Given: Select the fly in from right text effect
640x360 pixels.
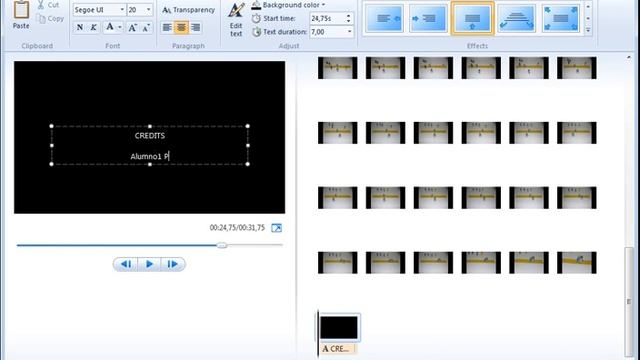Looking at the screenshot, I should click(384, 18).
